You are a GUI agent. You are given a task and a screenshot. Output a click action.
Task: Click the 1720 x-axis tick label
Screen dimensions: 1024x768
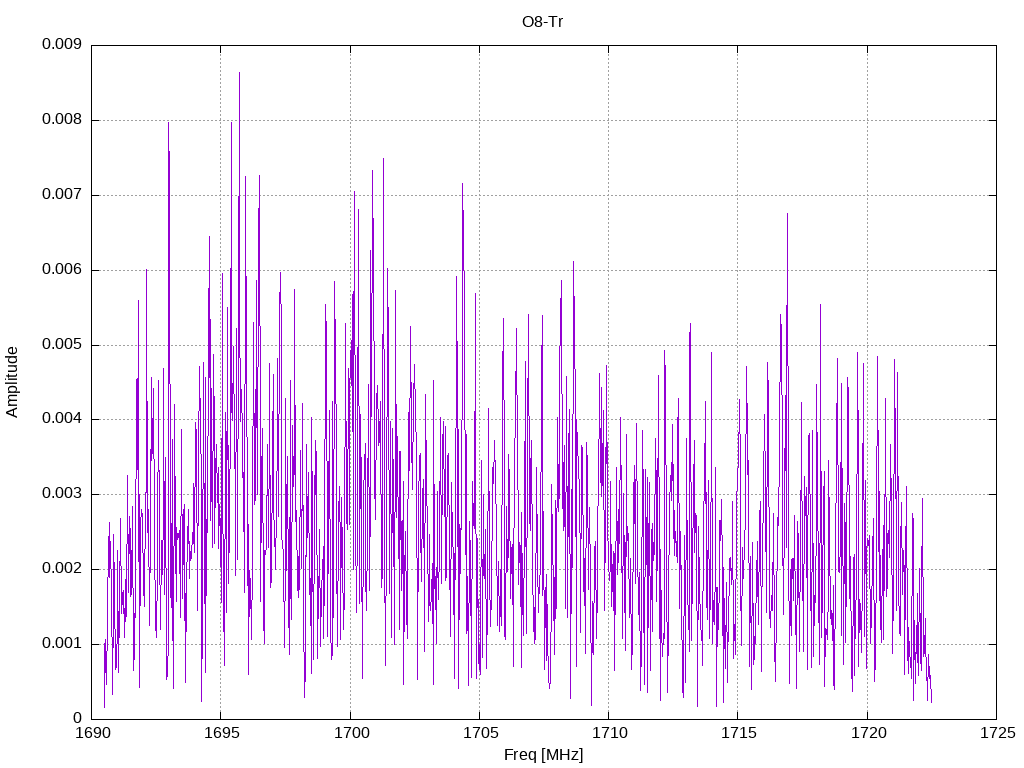coord(867,733)
